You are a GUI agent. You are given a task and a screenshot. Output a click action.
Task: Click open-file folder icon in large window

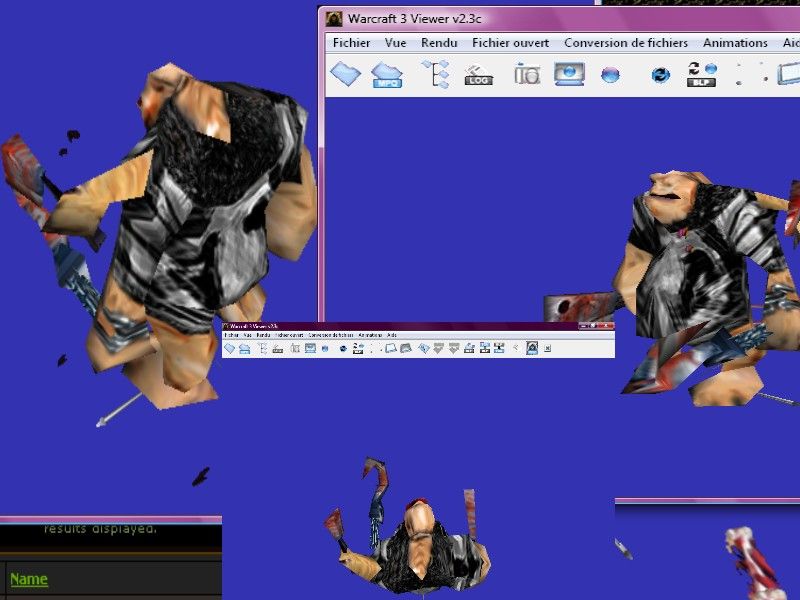click(345, 74)
